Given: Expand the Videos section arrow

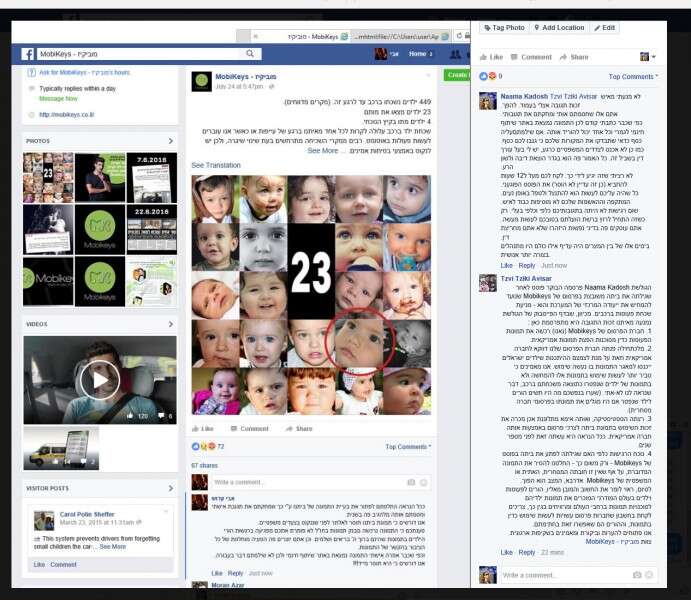Looking at the screenshot, I should tap(172, 325).
